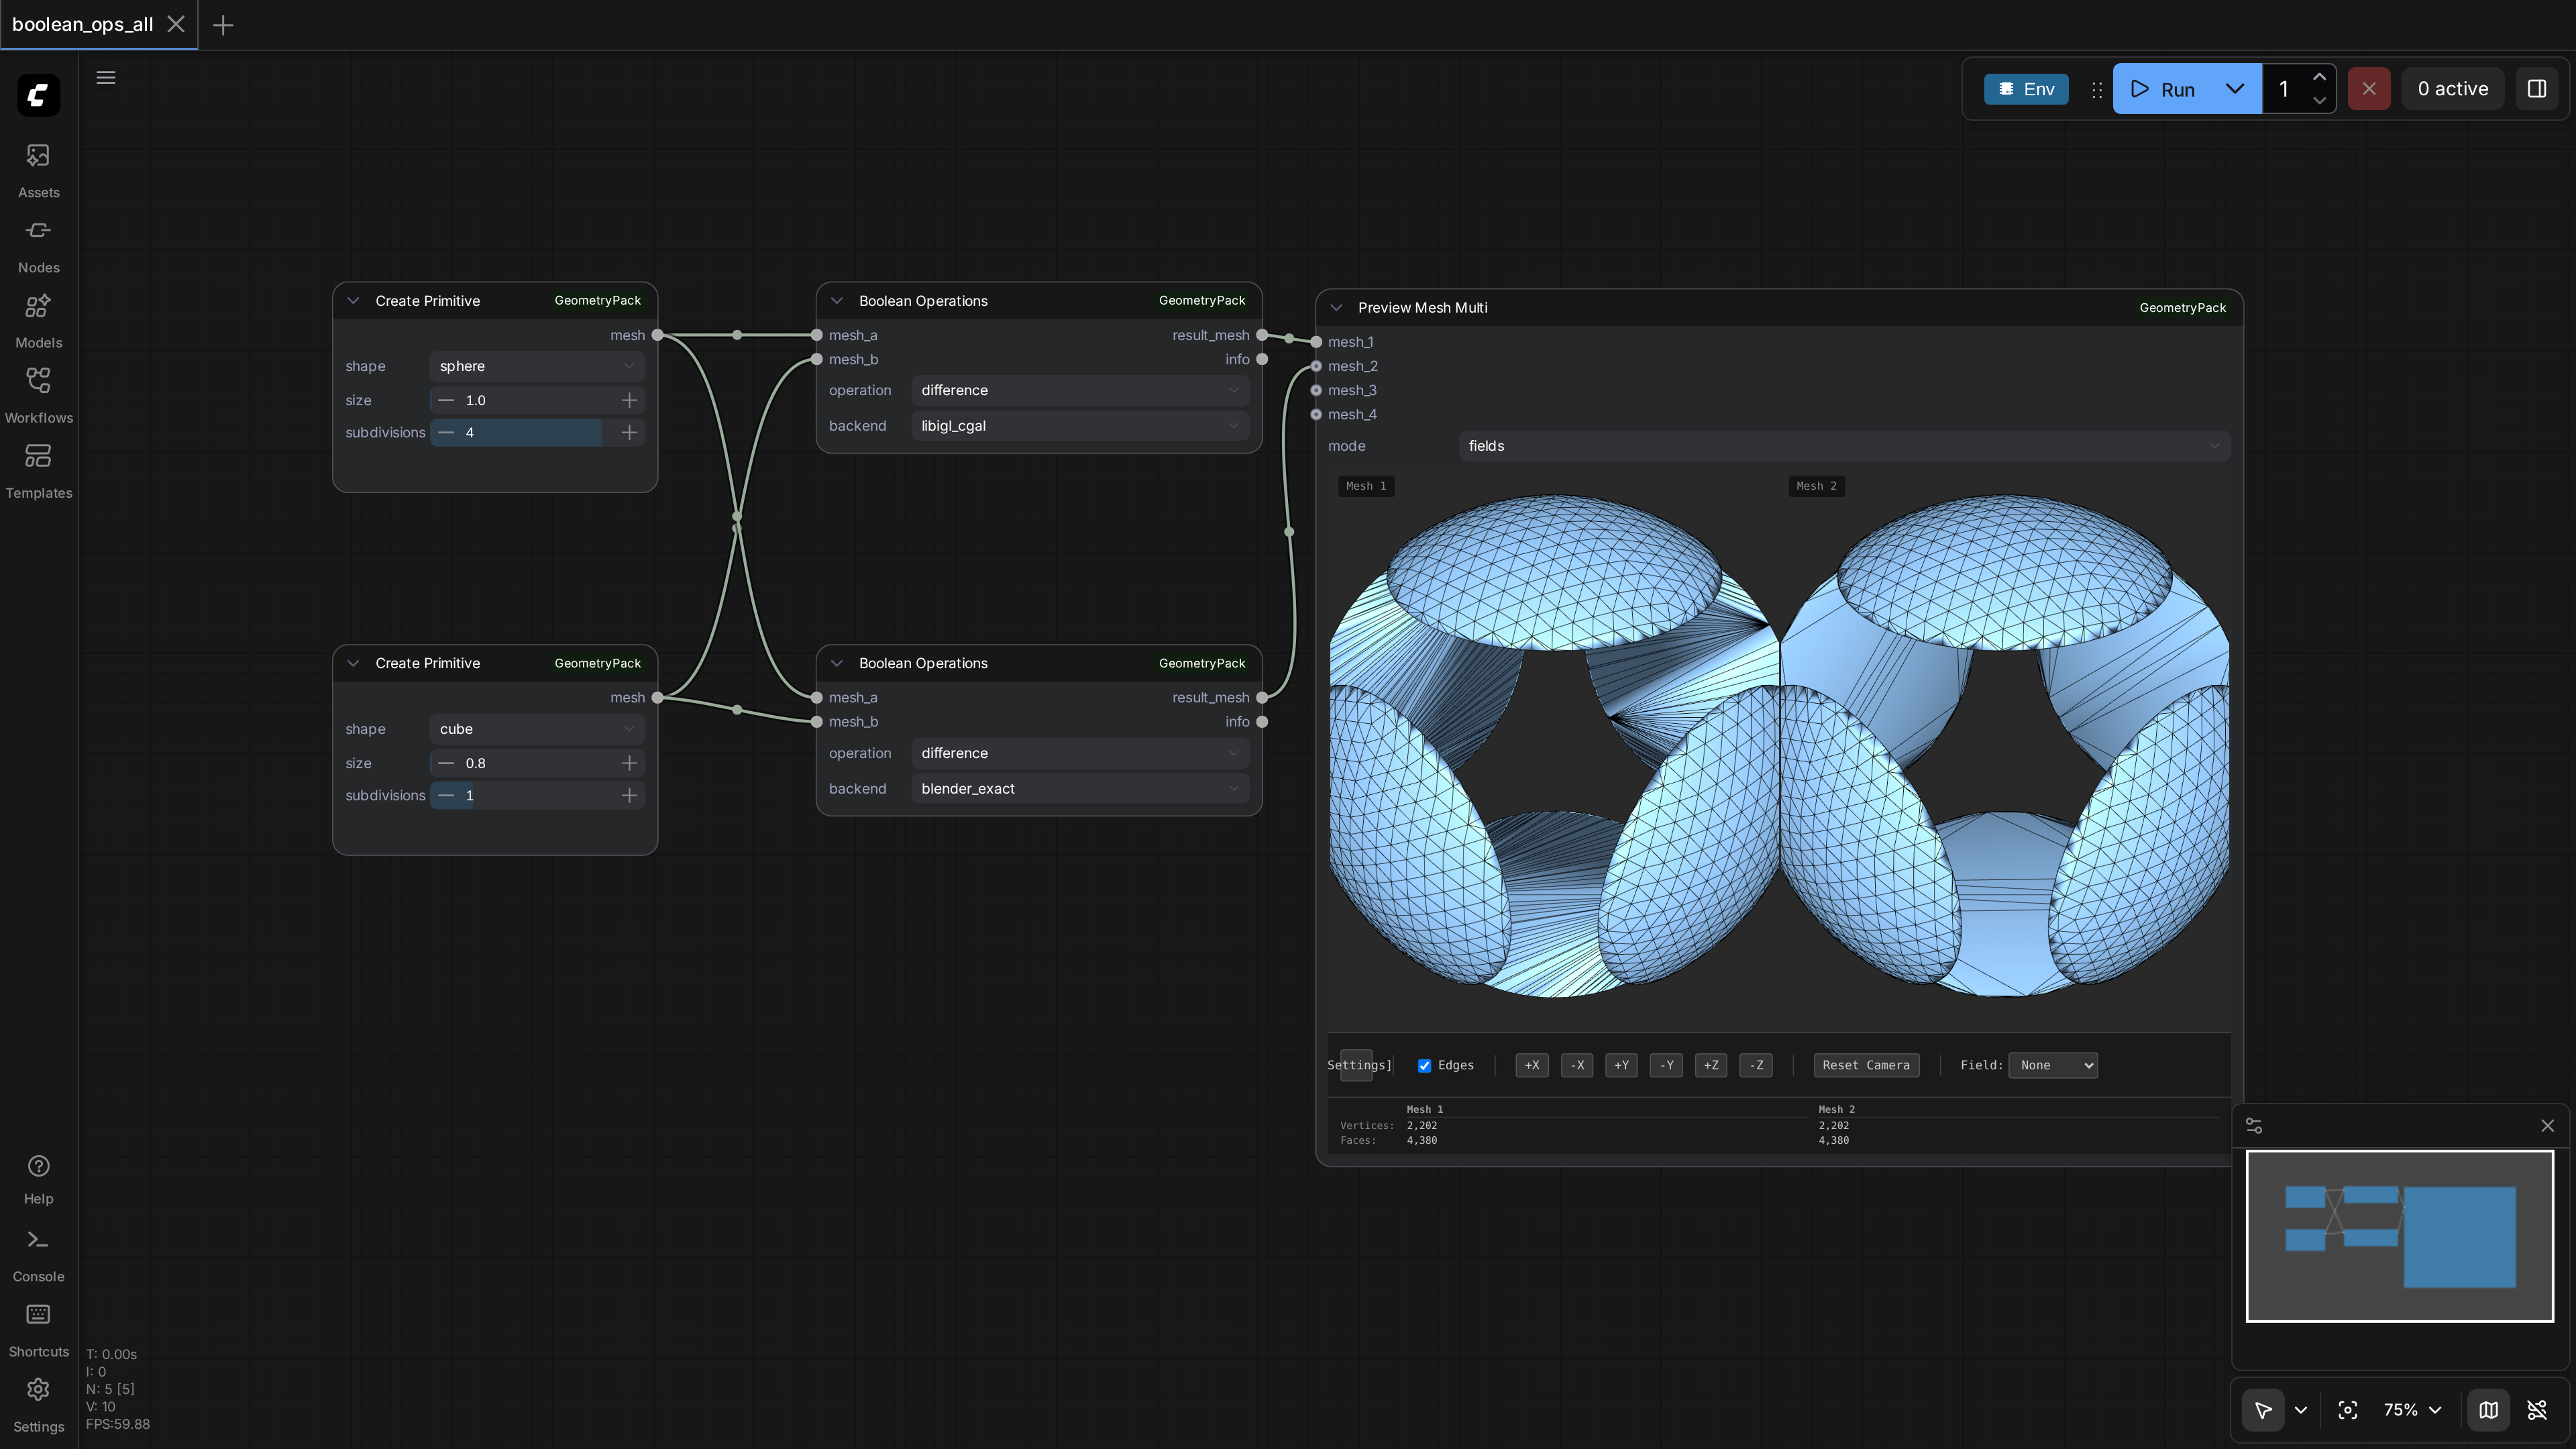Close the boolean_ops_all tab
The width and height of the screenshot is (2576, 1449).
tap(176, 24)
